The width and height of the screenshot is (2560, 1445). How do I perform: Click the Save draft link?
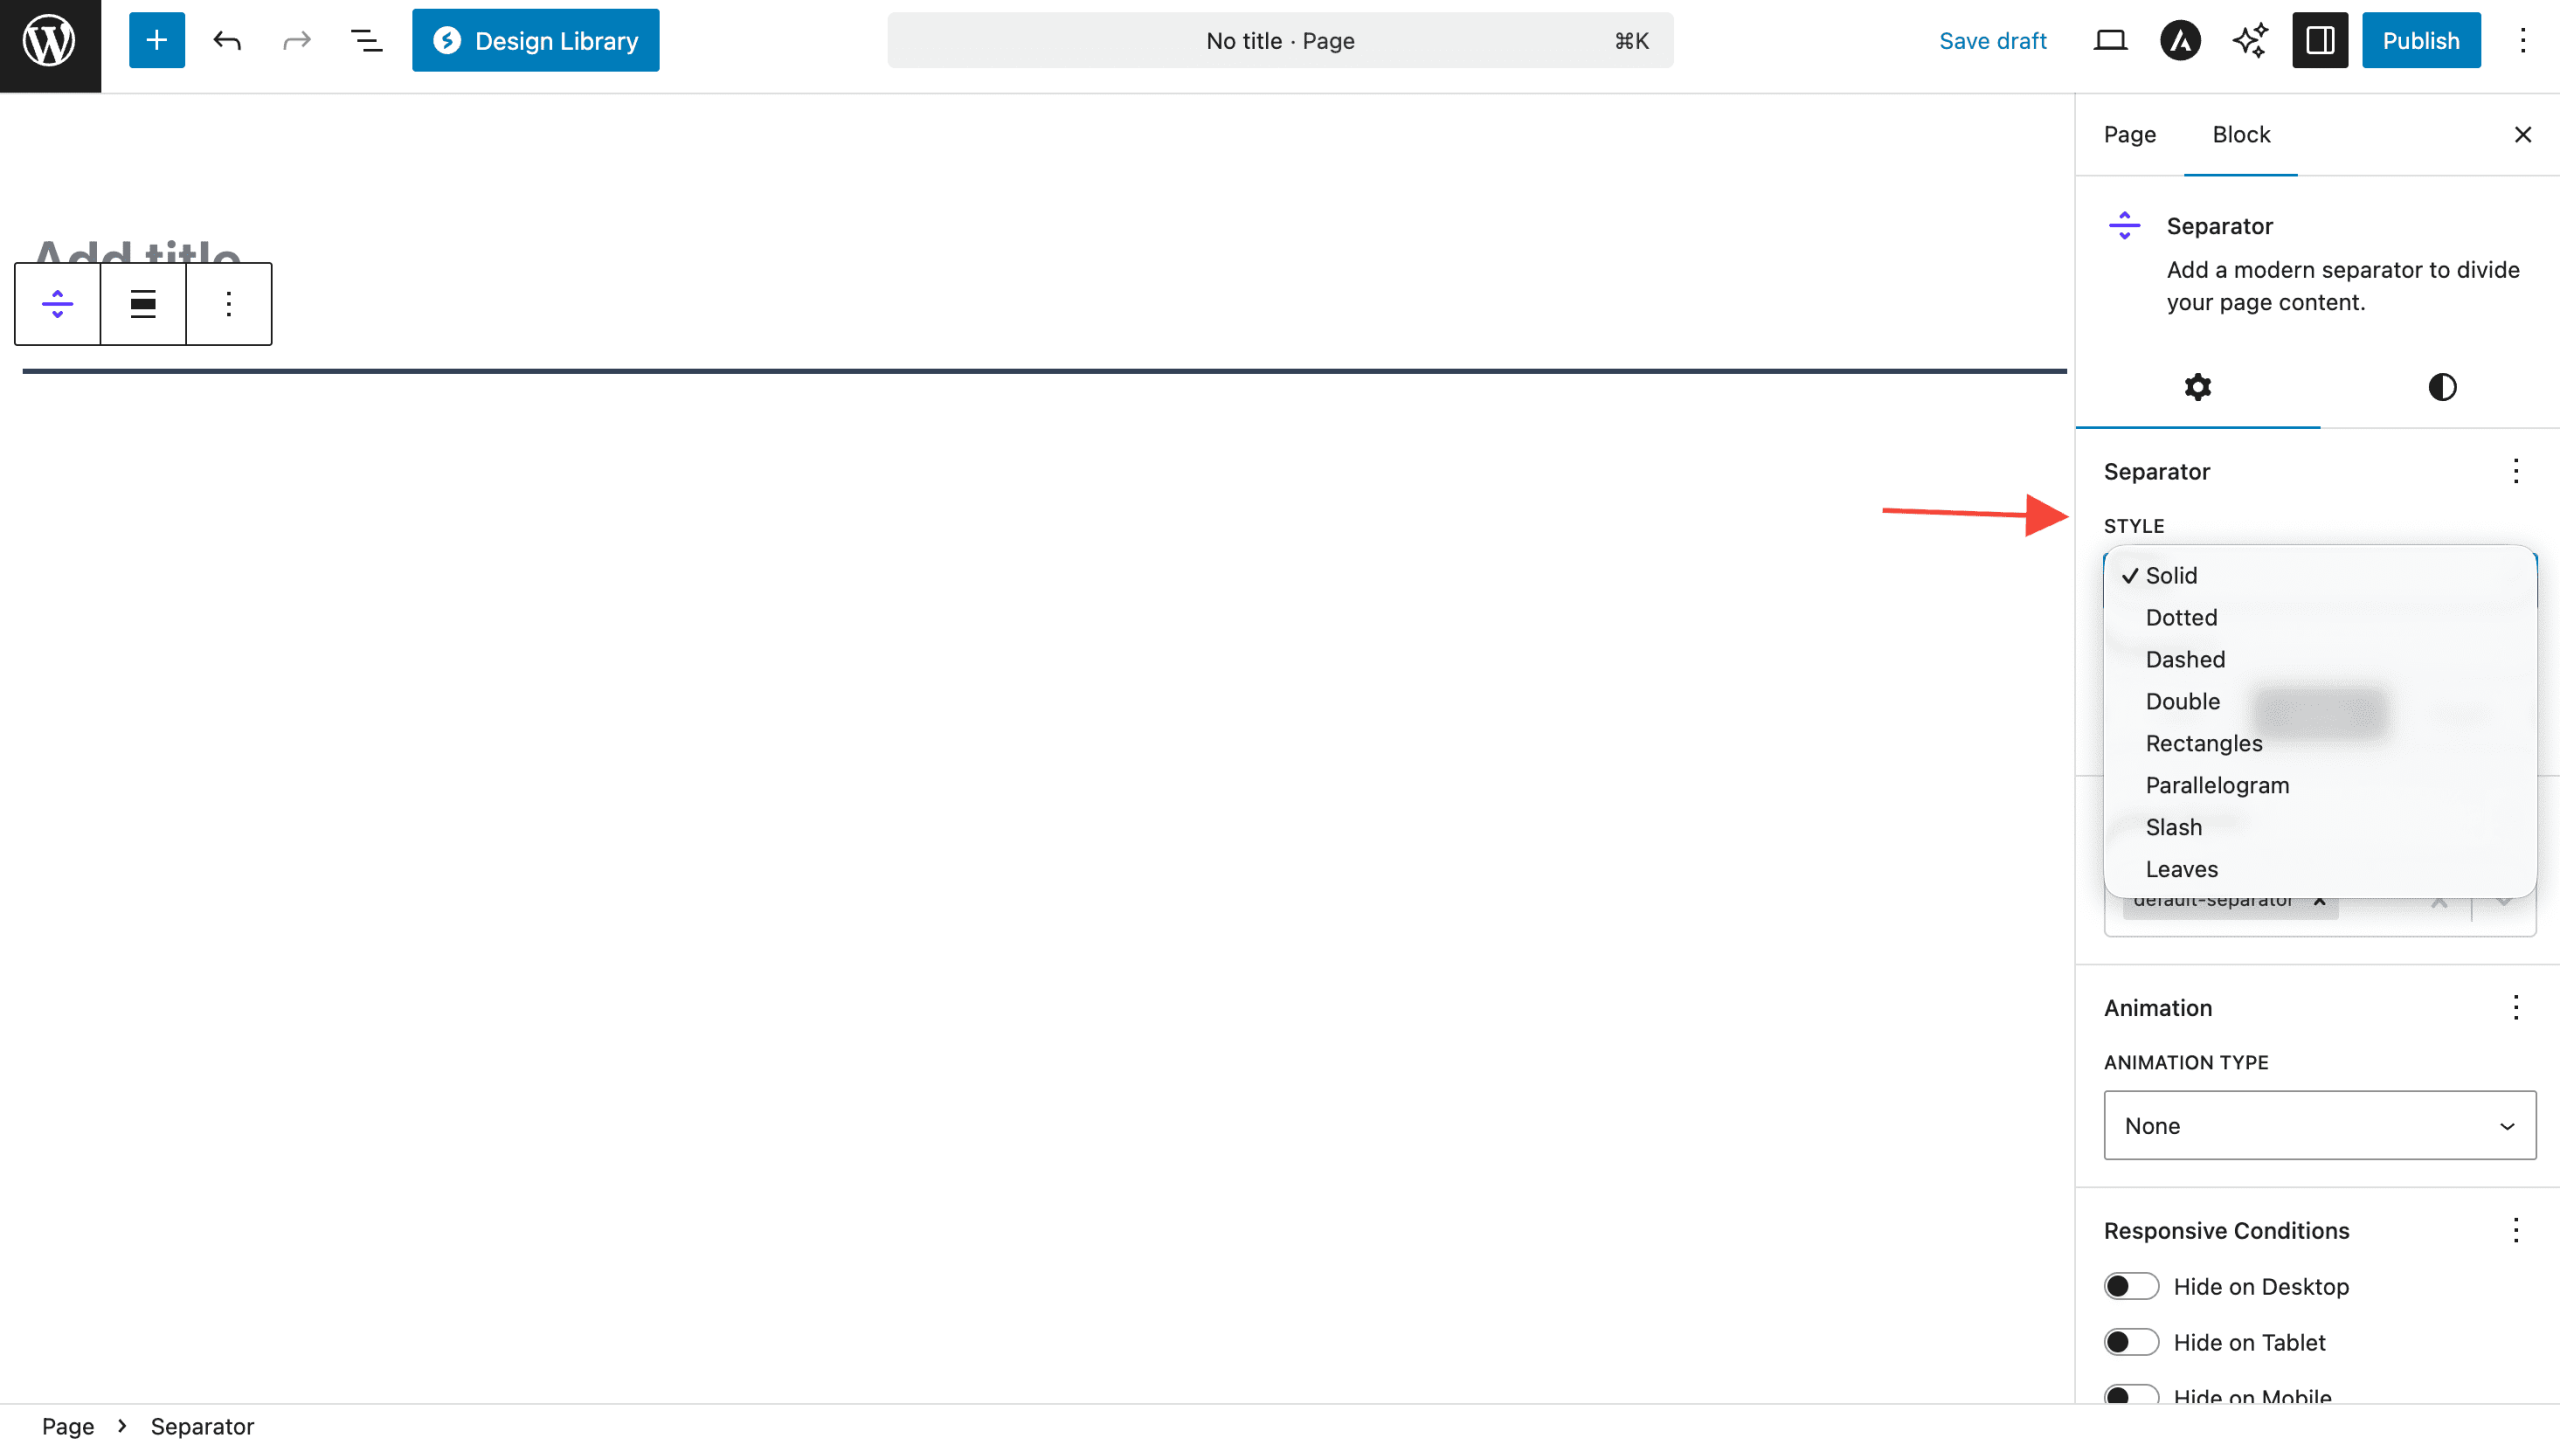pos(1992,40)
